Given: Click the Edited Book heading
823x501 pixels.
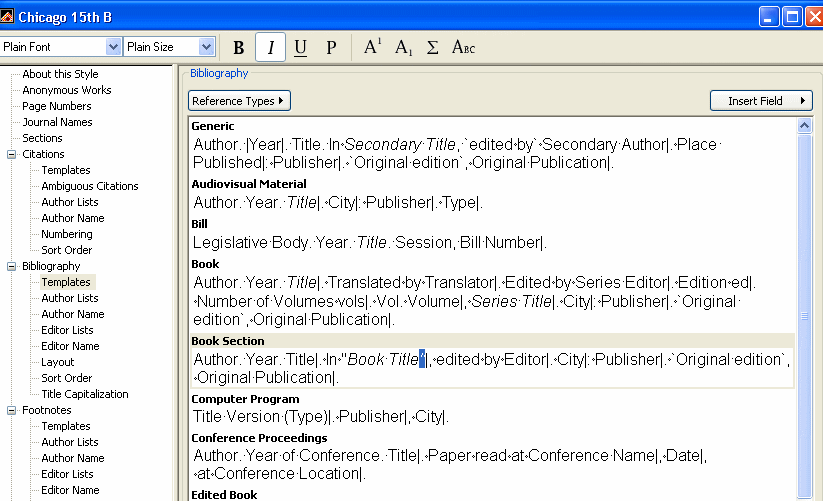Looking at the screenshot, I should 224,495.
